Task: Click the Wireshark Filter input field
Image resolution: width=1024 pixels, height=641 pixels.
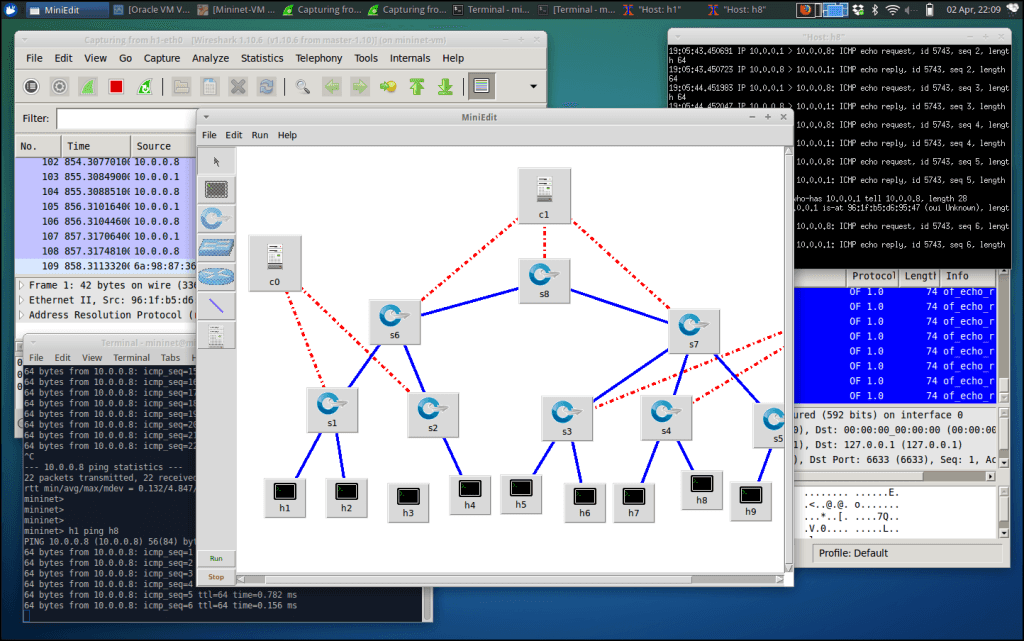Action: tap(127, 119)
